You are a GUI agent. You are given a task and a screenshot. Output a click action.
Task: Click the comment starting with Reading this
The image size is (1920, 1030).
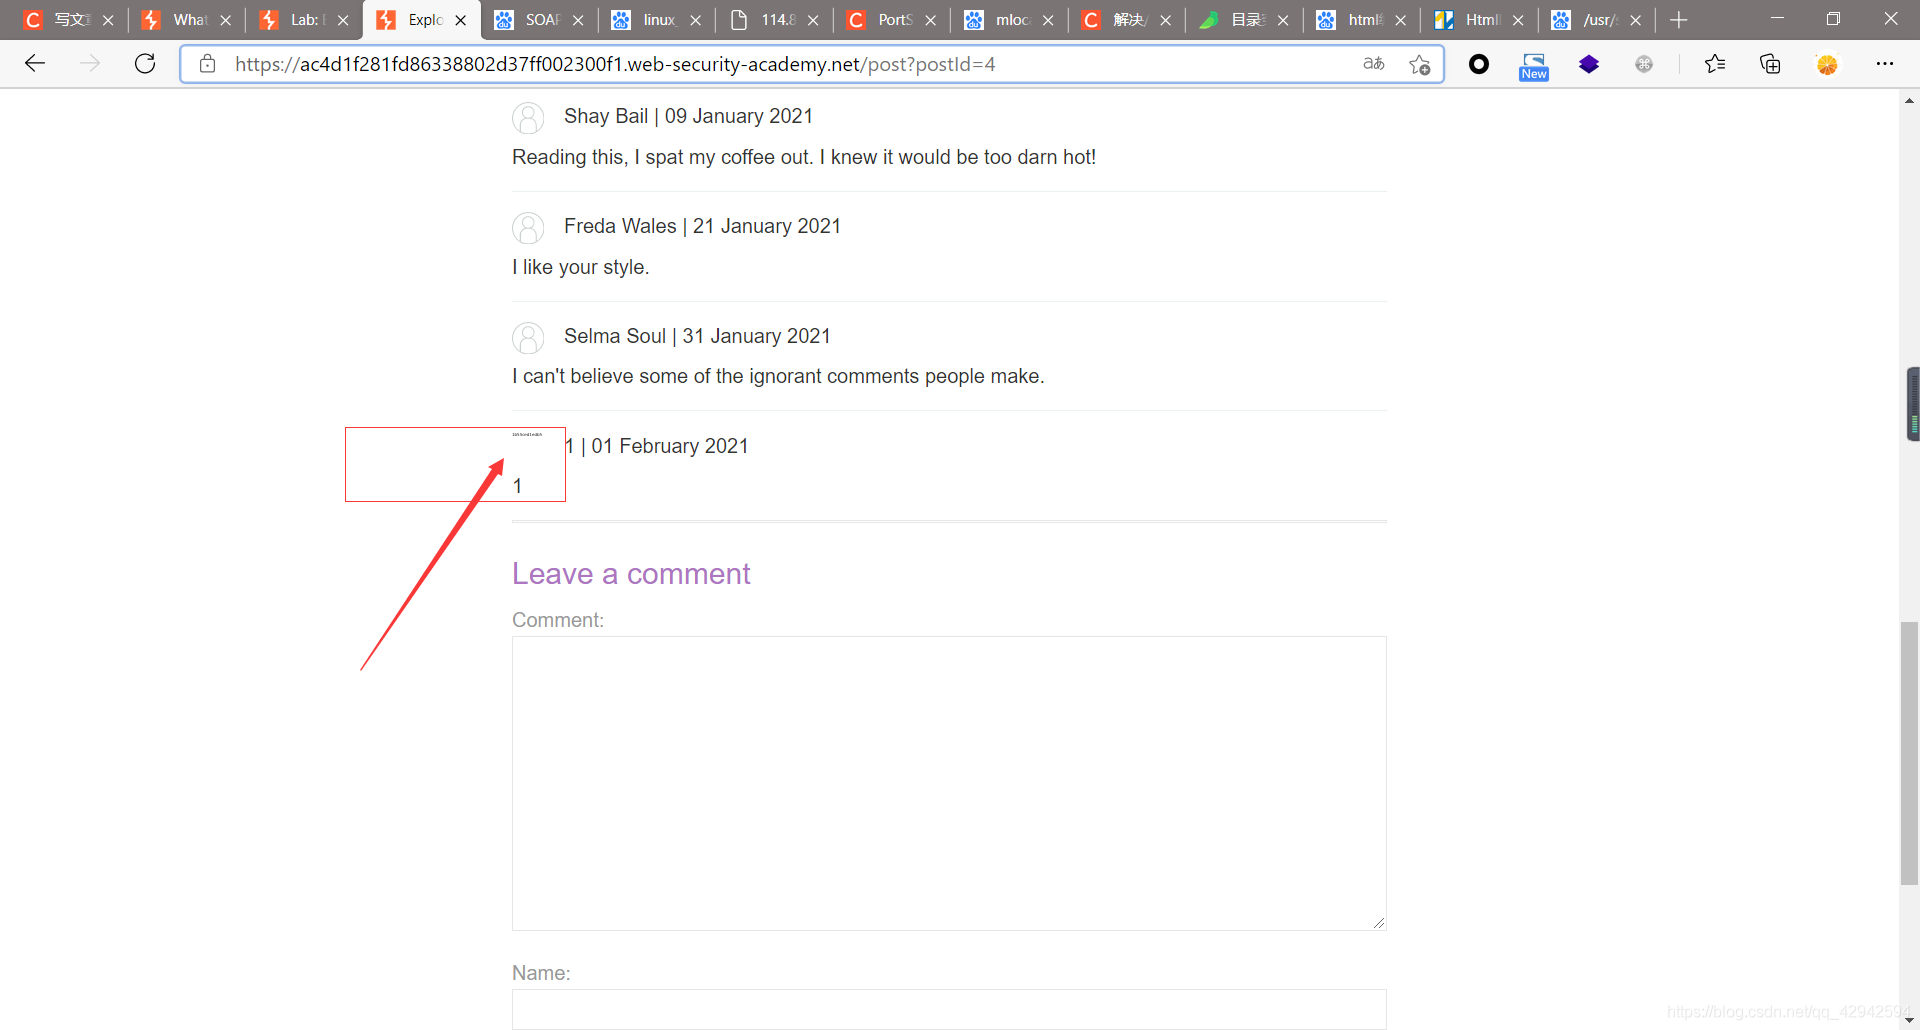[x=804, y=157]
